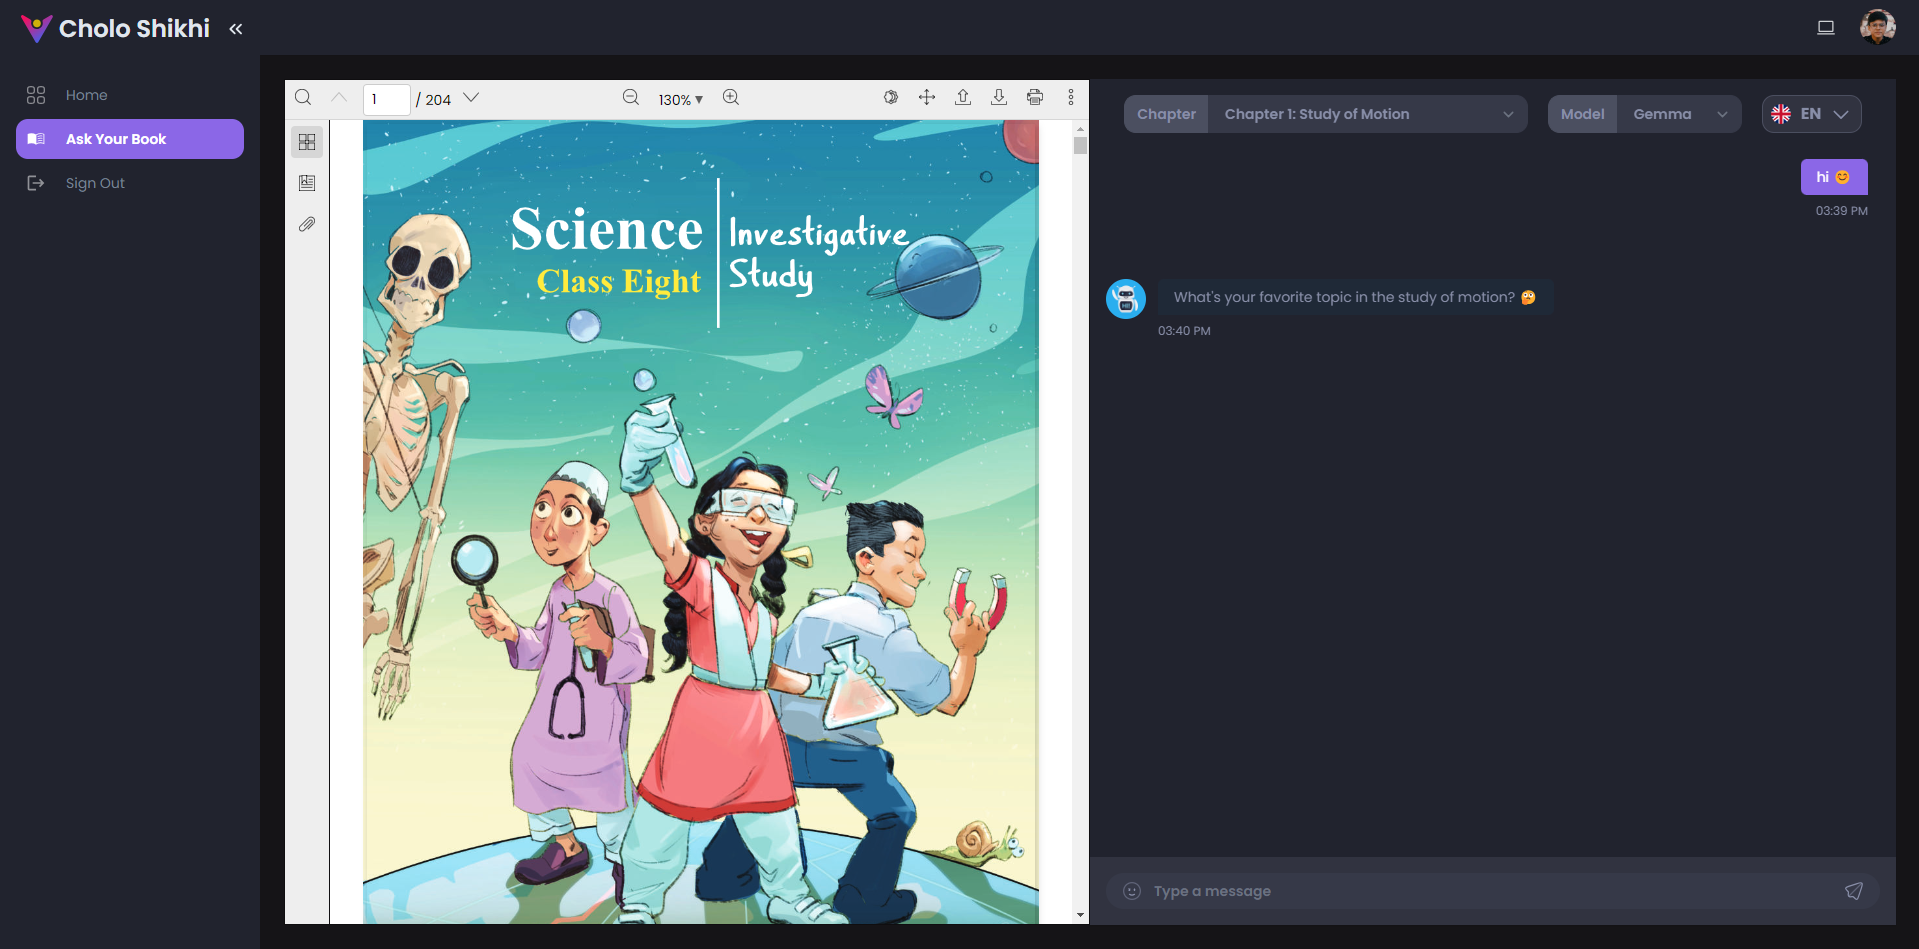Show the bookmarks panel
Image resolution: width=1919 pixels, height=949 pixels.
(307, 183)
